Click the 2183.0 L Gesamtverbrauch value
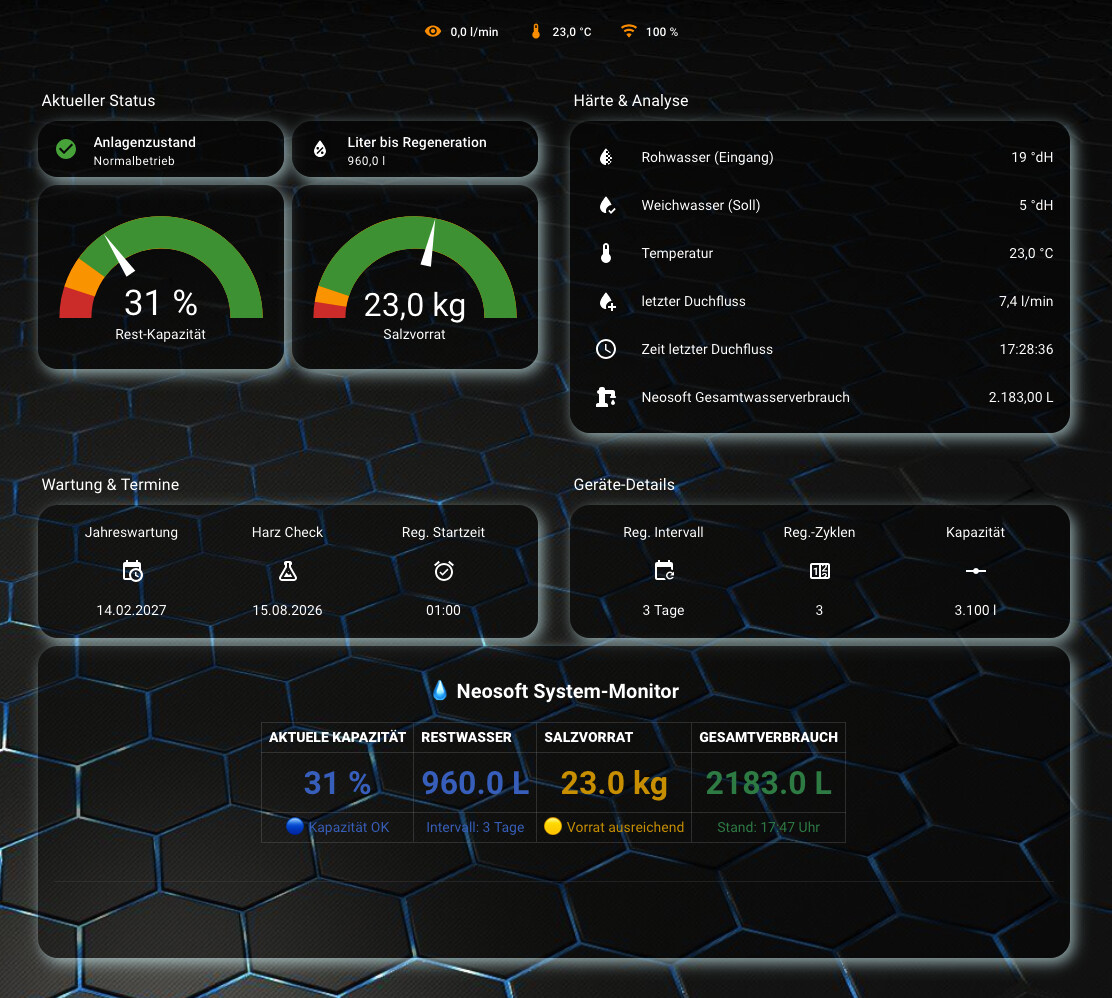 pyautogui.click(x=768, y=783)
